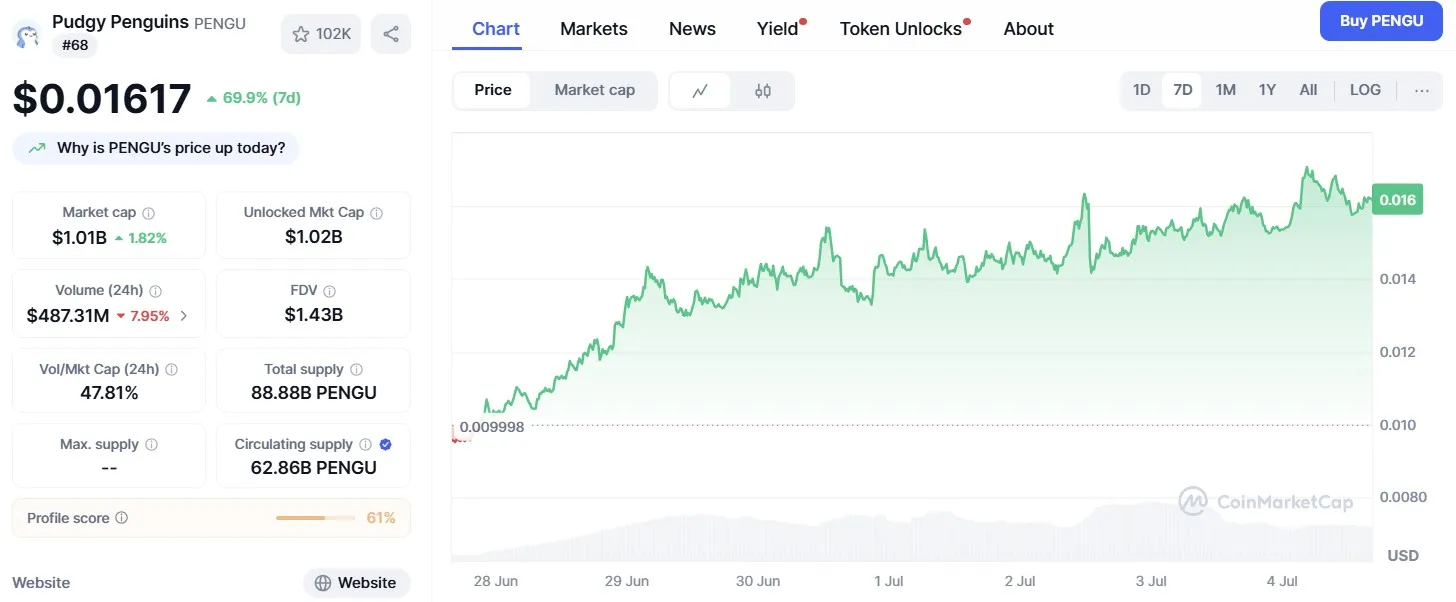Viewport: 1456px width, 602px height.
Task: Open the Website link button
Action: pos(357,583)
